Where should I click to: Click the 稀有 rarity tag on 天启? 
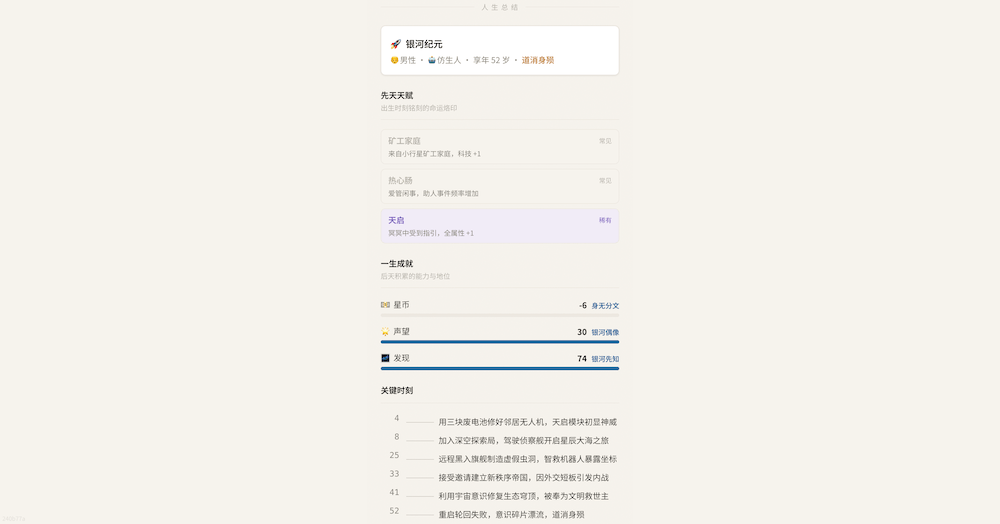[605, 220]
